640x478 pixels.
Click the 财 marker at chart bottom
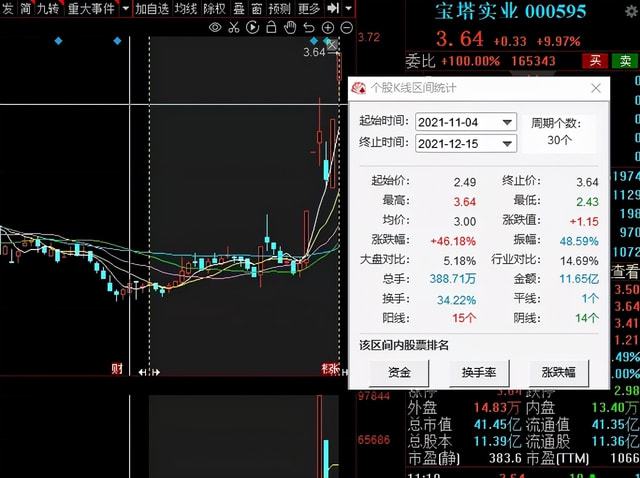tap(117, 369)
